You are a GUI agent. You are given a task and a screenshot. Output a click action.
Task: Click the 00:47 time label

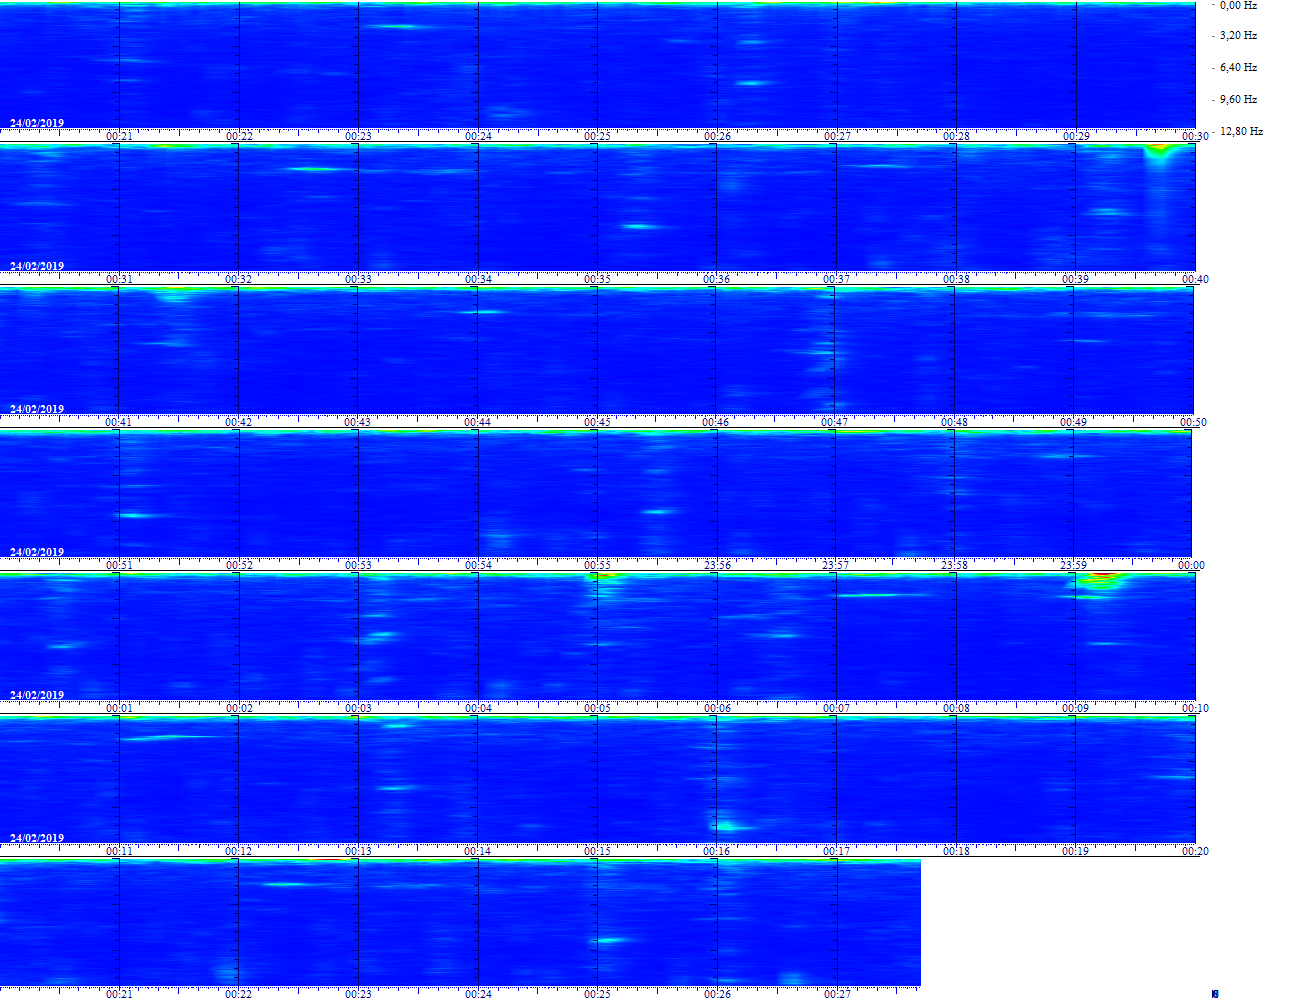(x=834, y=422)
